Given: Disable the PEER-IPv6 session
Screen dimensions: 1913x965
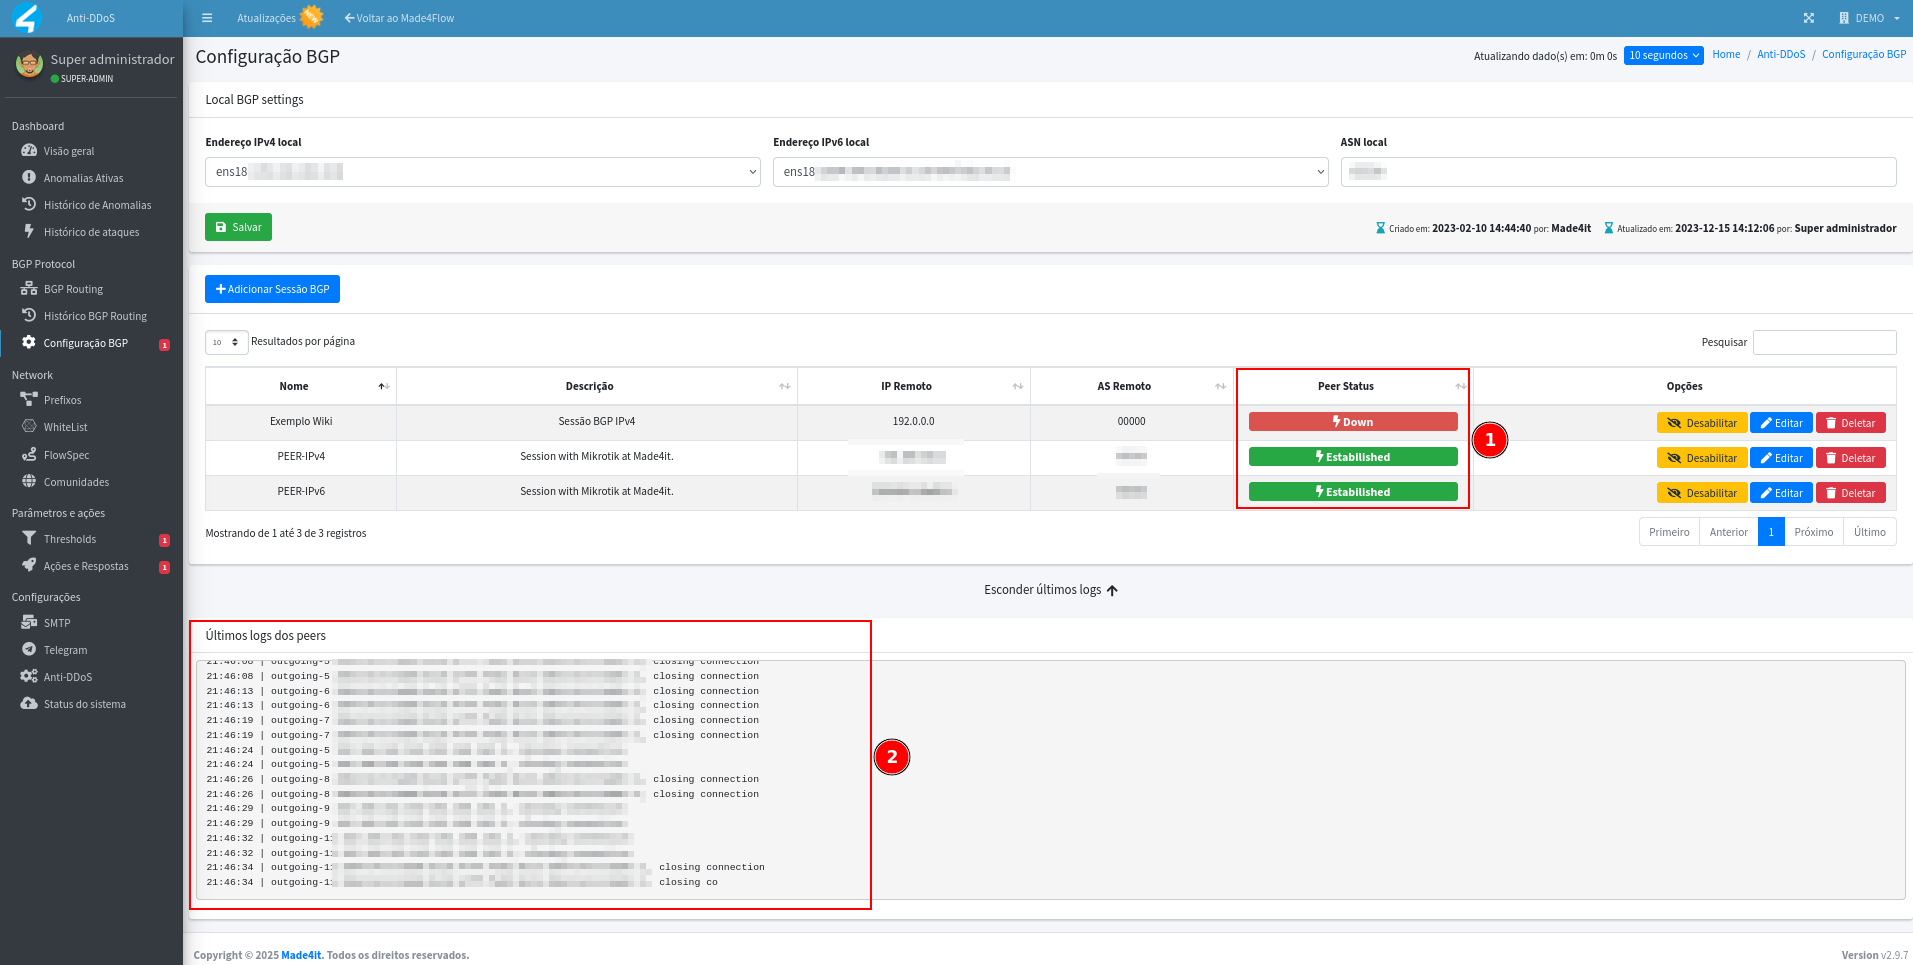Looking at the screenshot, I should tap(1701, 493).
